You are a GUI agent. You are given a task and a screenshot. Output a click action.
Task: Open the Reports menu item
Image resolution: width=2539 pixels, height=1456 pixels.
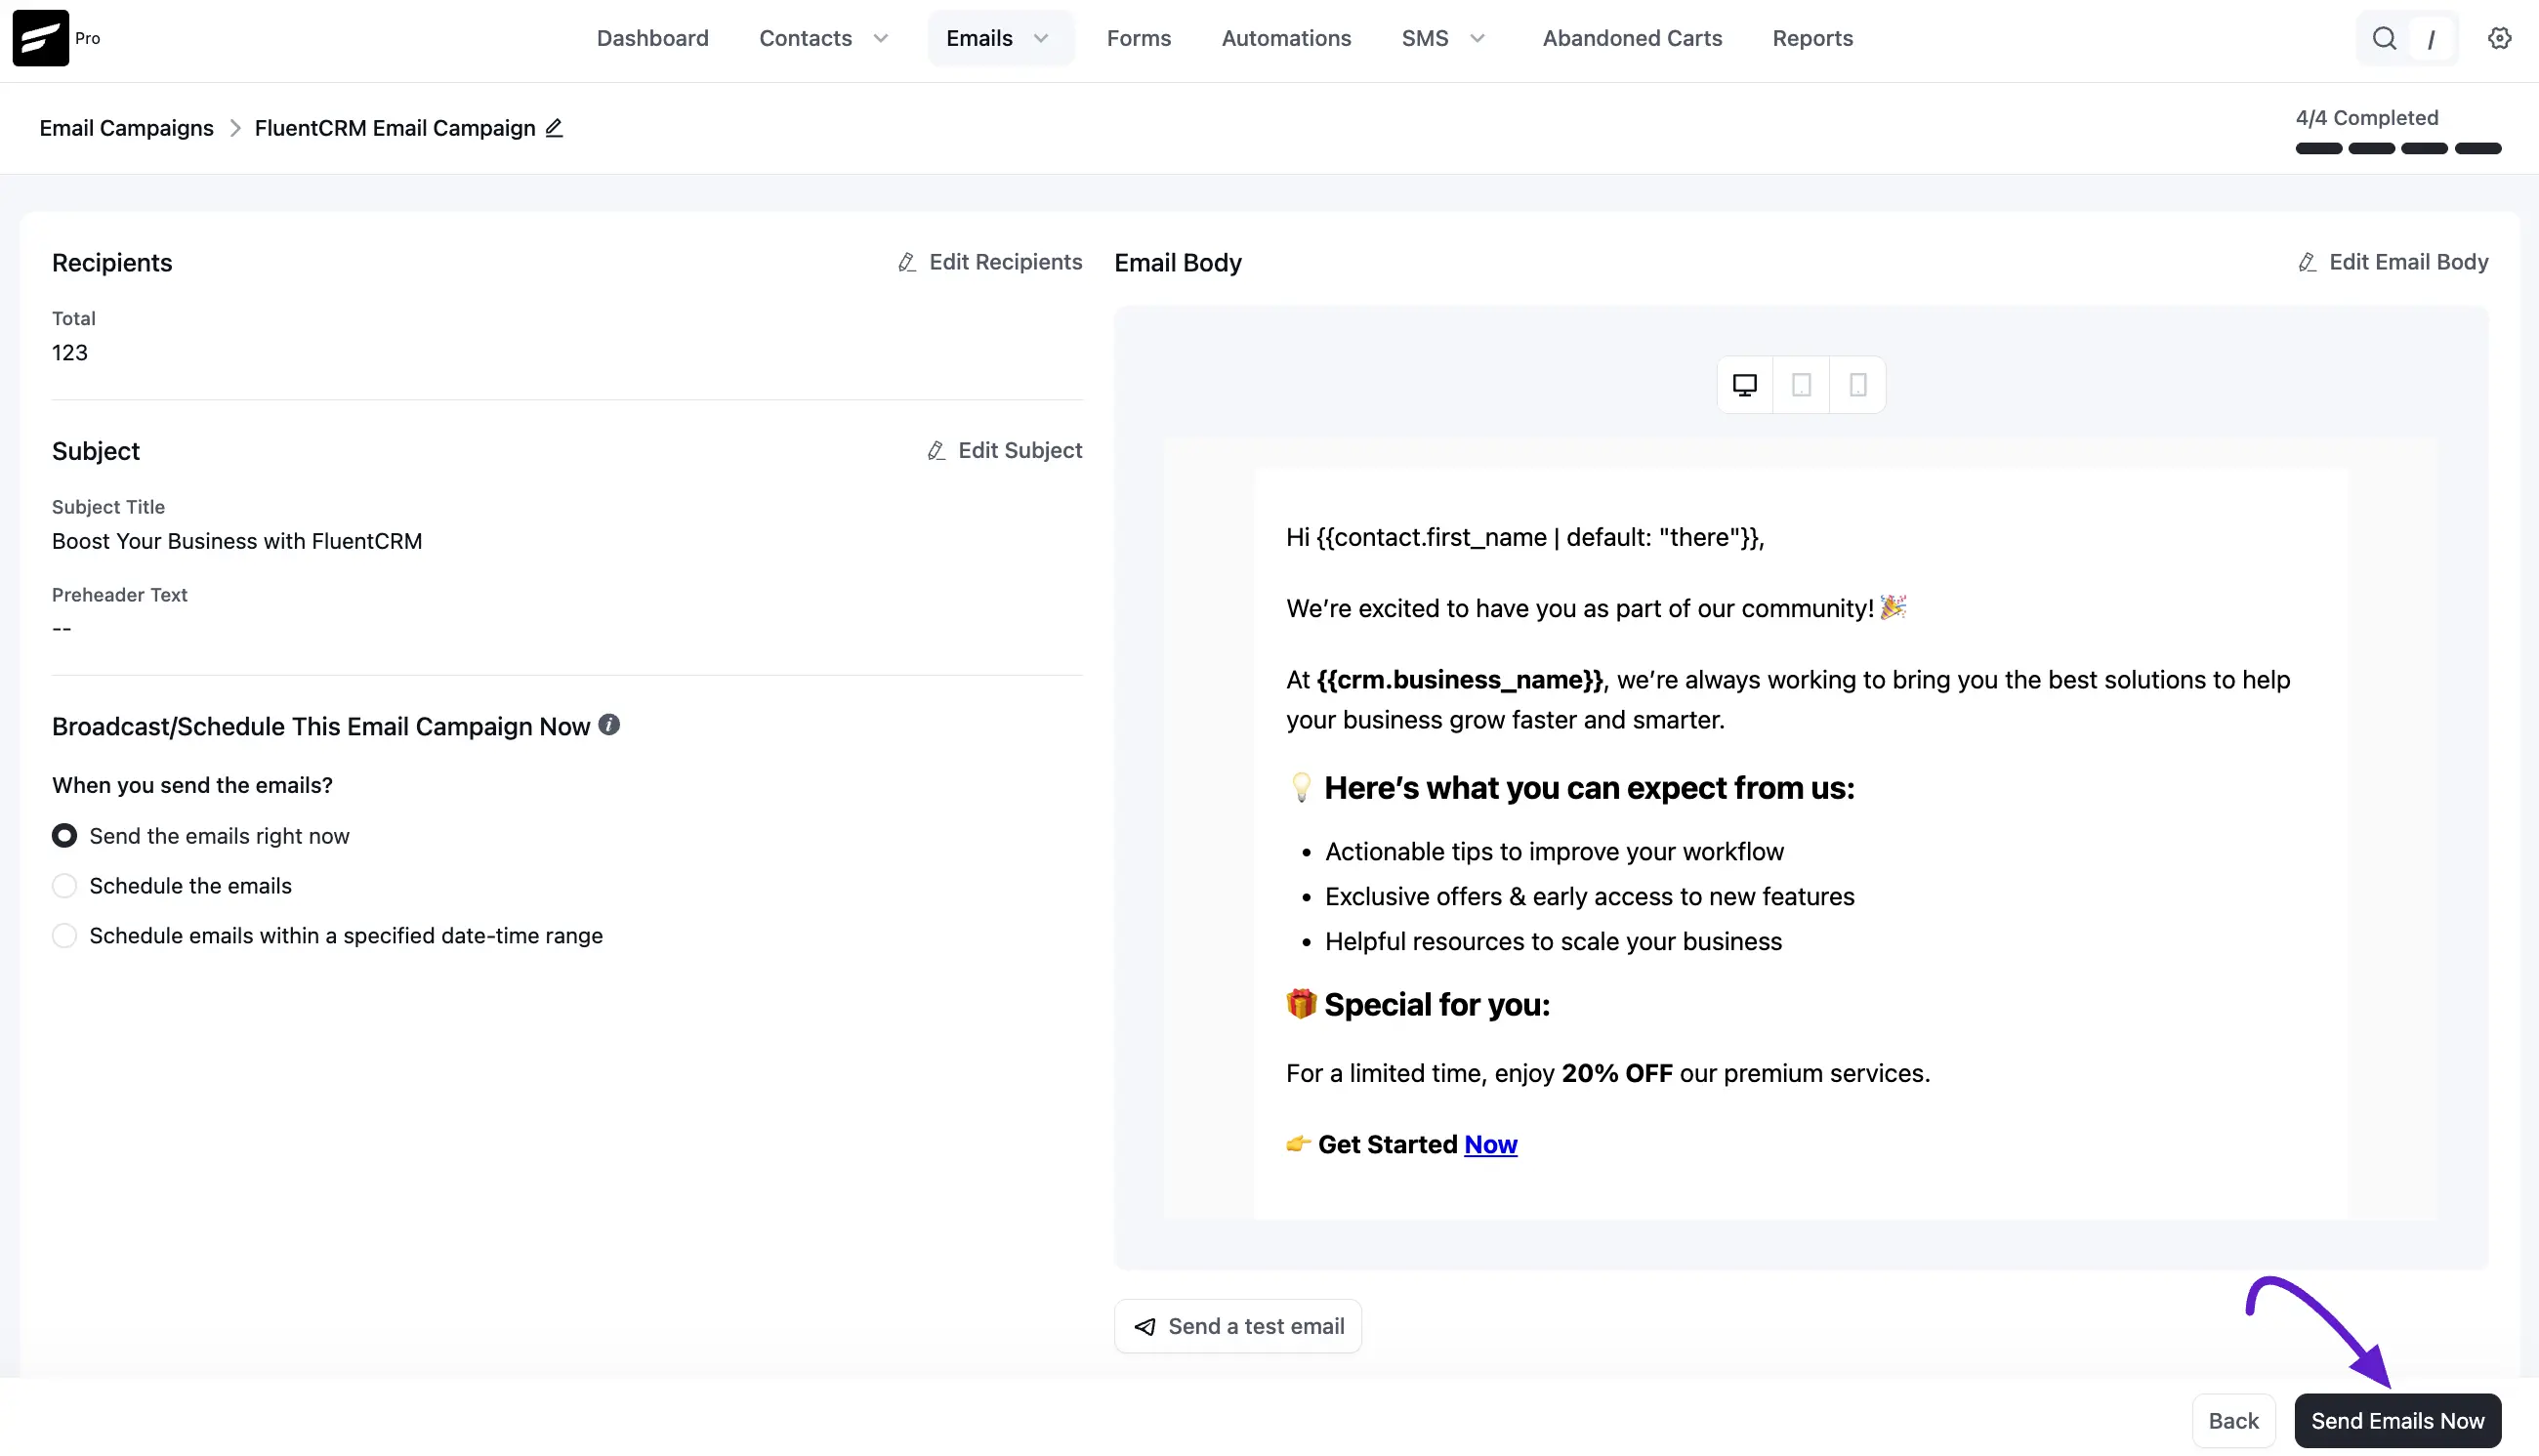1812,39
